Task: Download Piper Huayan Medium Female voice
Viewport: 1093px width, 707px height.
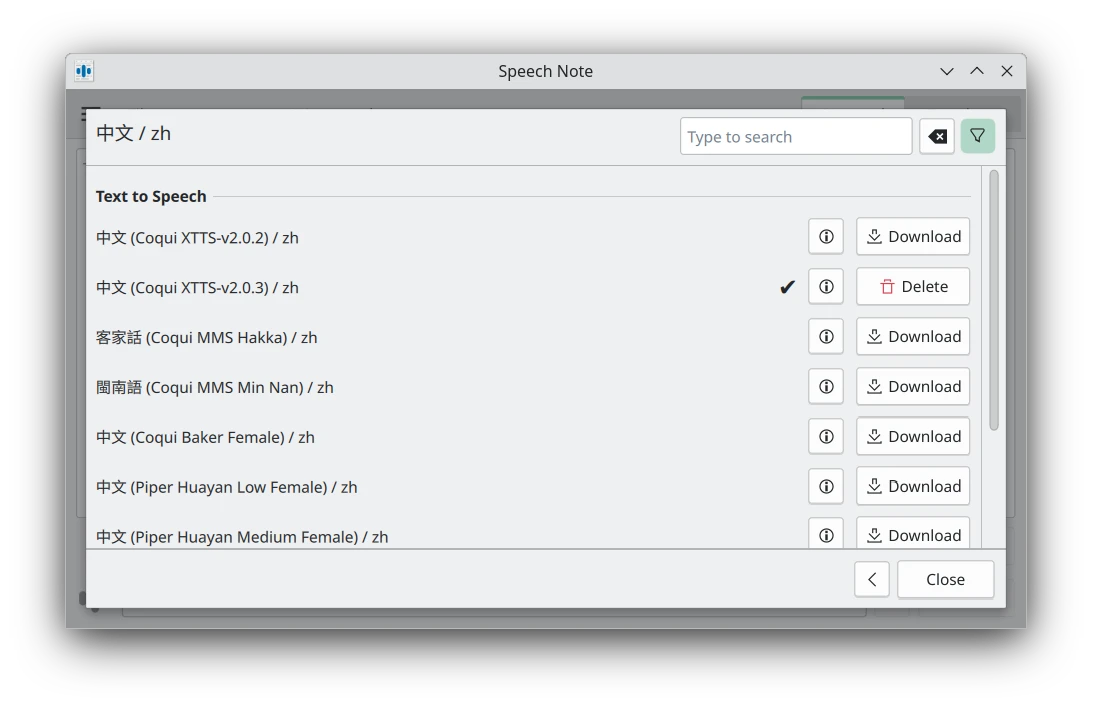Action: click(913, 535)
